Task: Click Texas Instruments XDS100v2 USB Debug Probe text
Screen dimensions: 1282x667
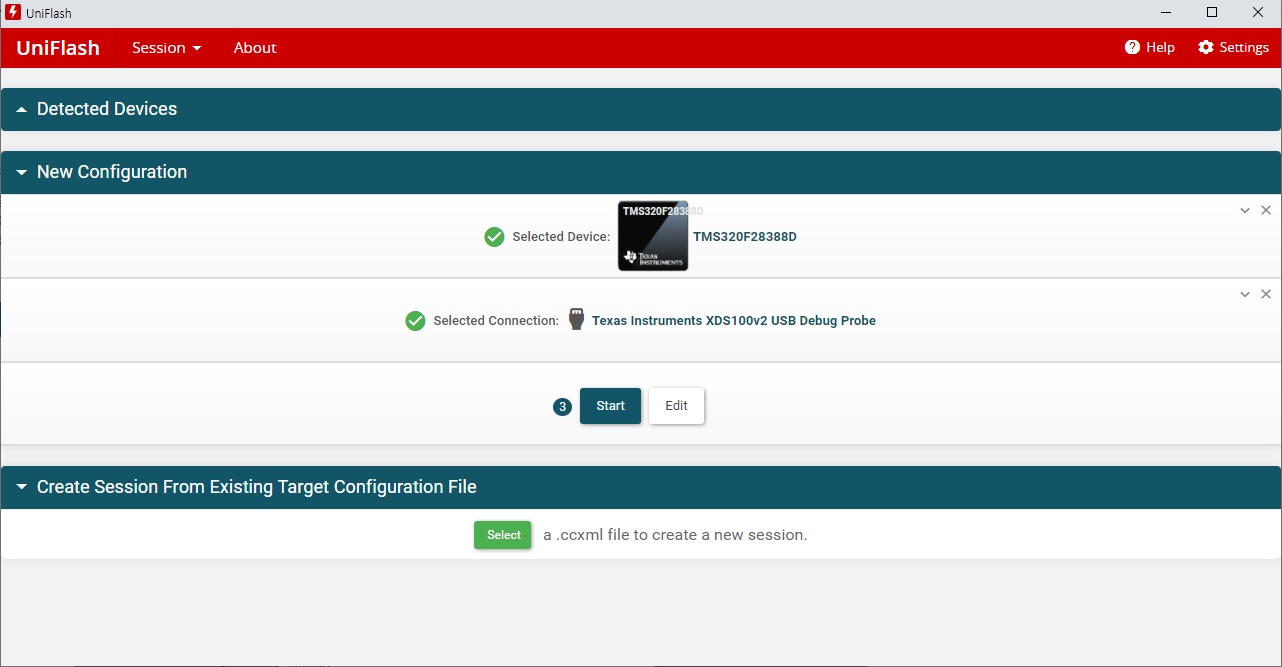Action: (x=734, y=321)
